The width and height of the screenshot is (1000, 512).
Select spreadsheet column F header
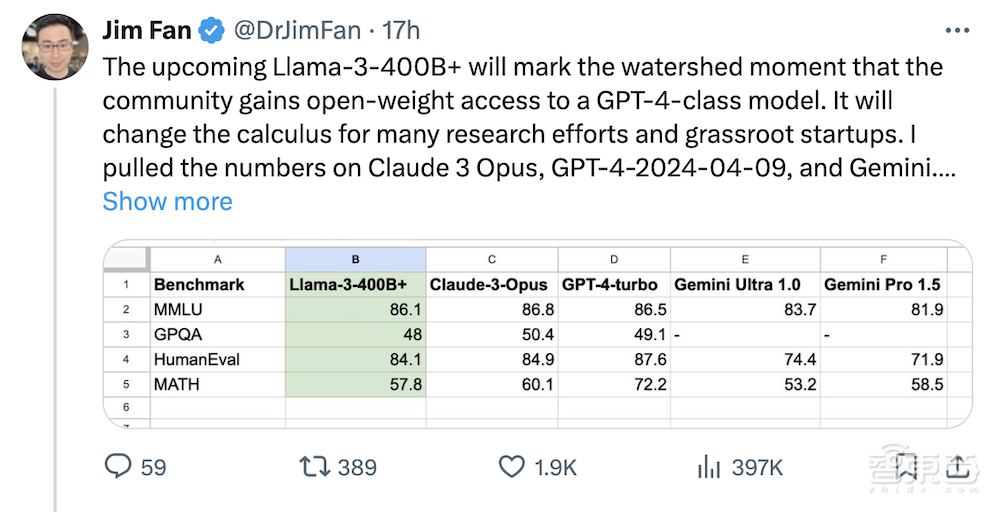click(x=882, y=259)
